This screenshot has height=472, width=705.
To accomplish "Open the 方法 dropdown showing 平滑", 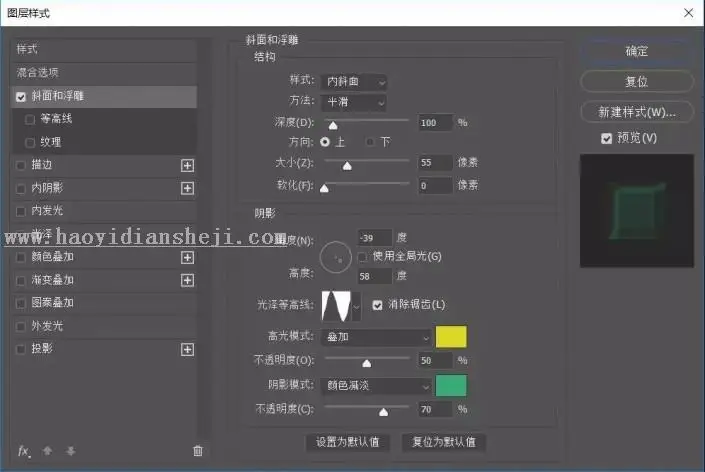I will click(354, 103).
